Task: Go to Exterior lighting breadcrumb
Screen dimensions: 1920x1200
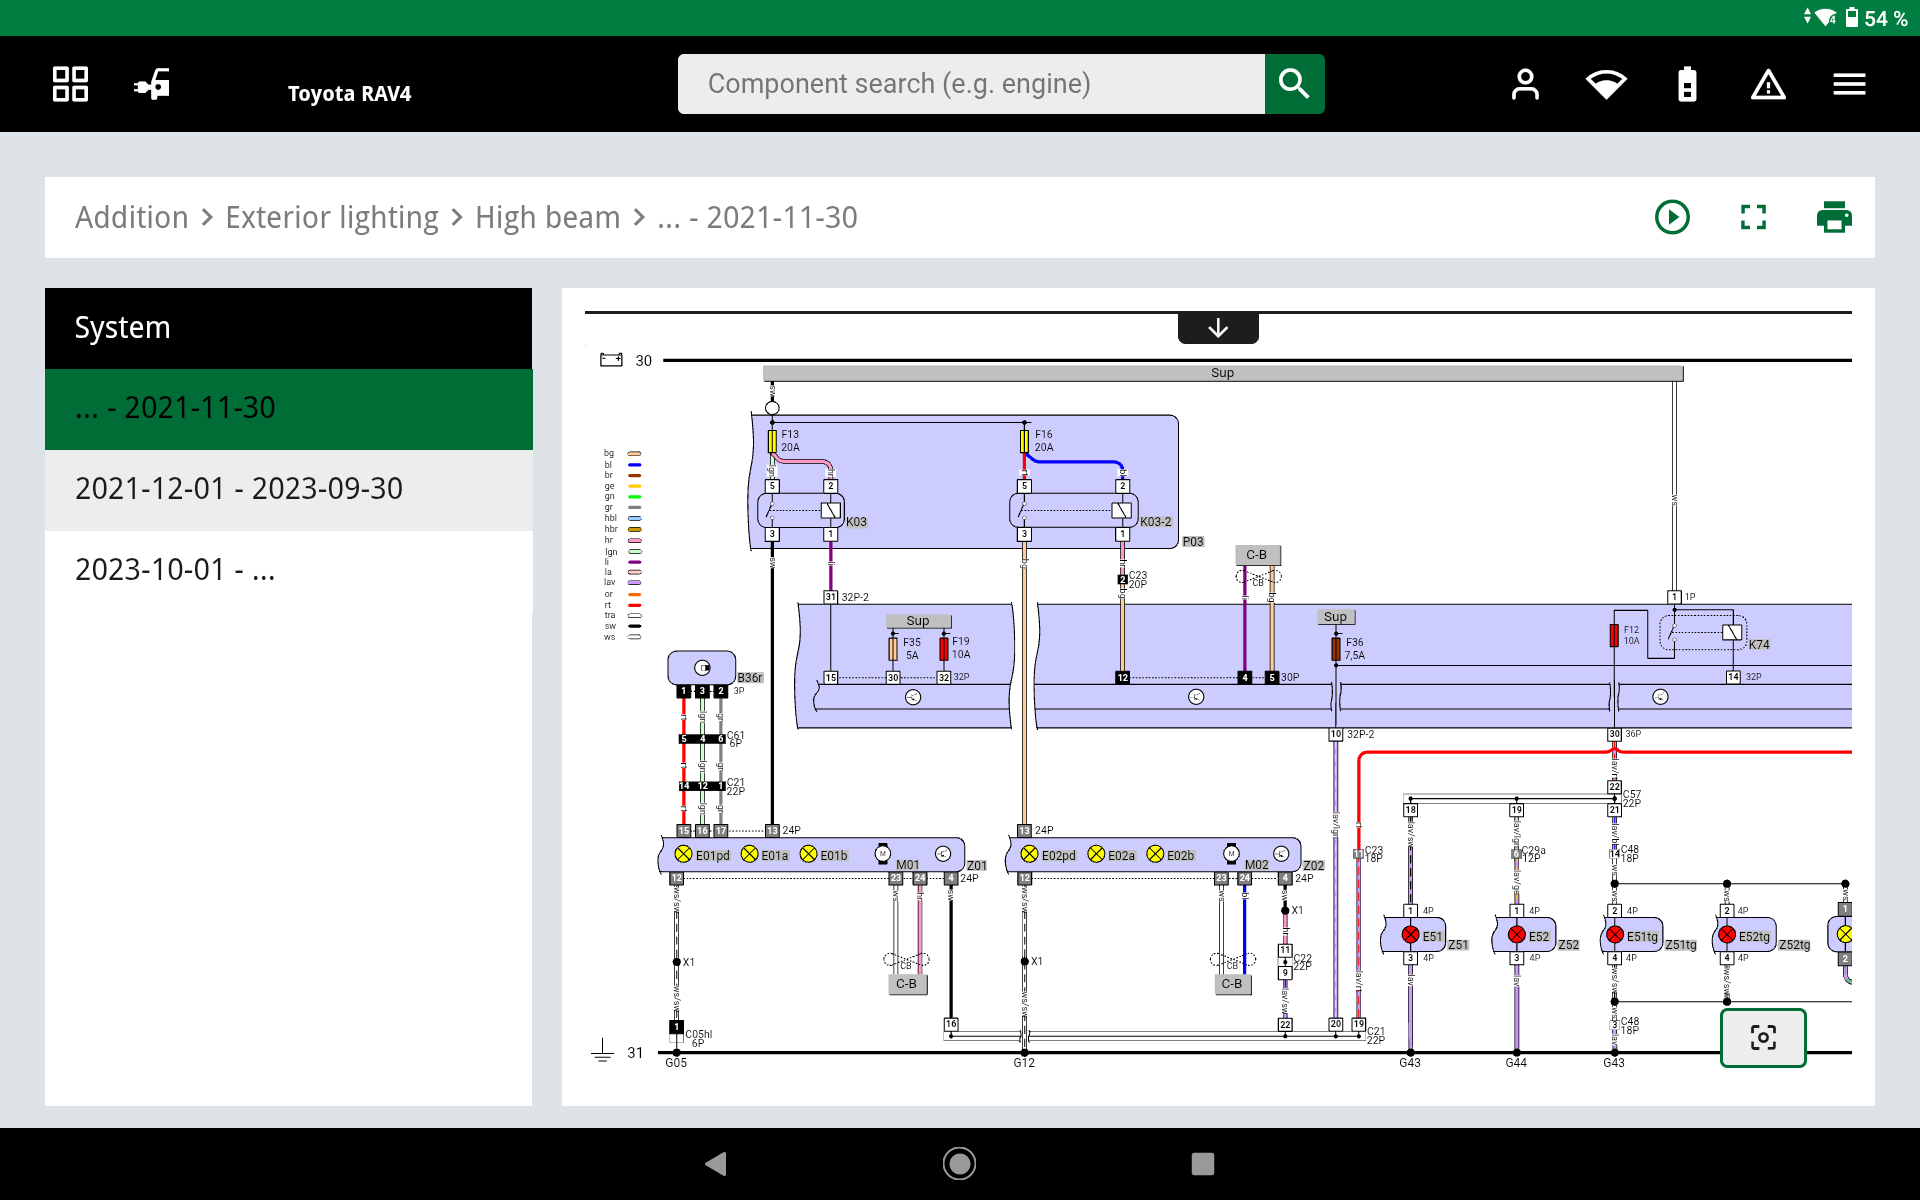Action: pos(332,217)
